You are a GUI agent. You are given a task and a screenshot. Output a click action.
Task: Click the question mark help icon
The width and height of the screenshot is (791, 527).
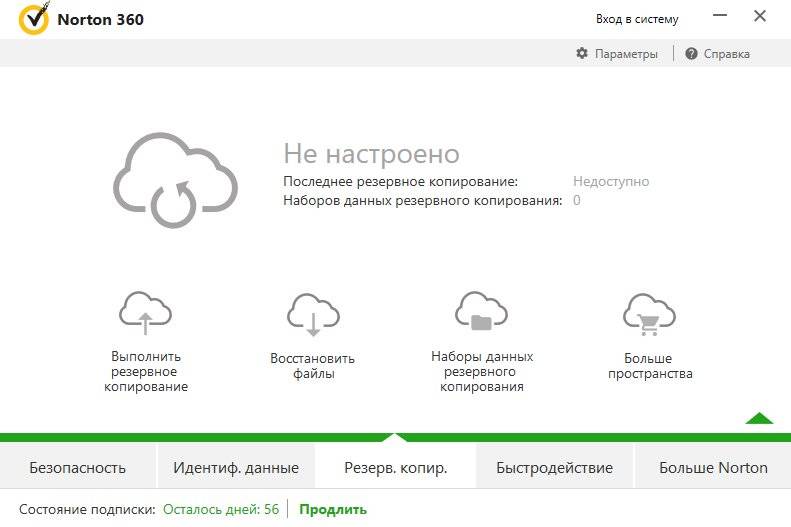coord(691,53)
